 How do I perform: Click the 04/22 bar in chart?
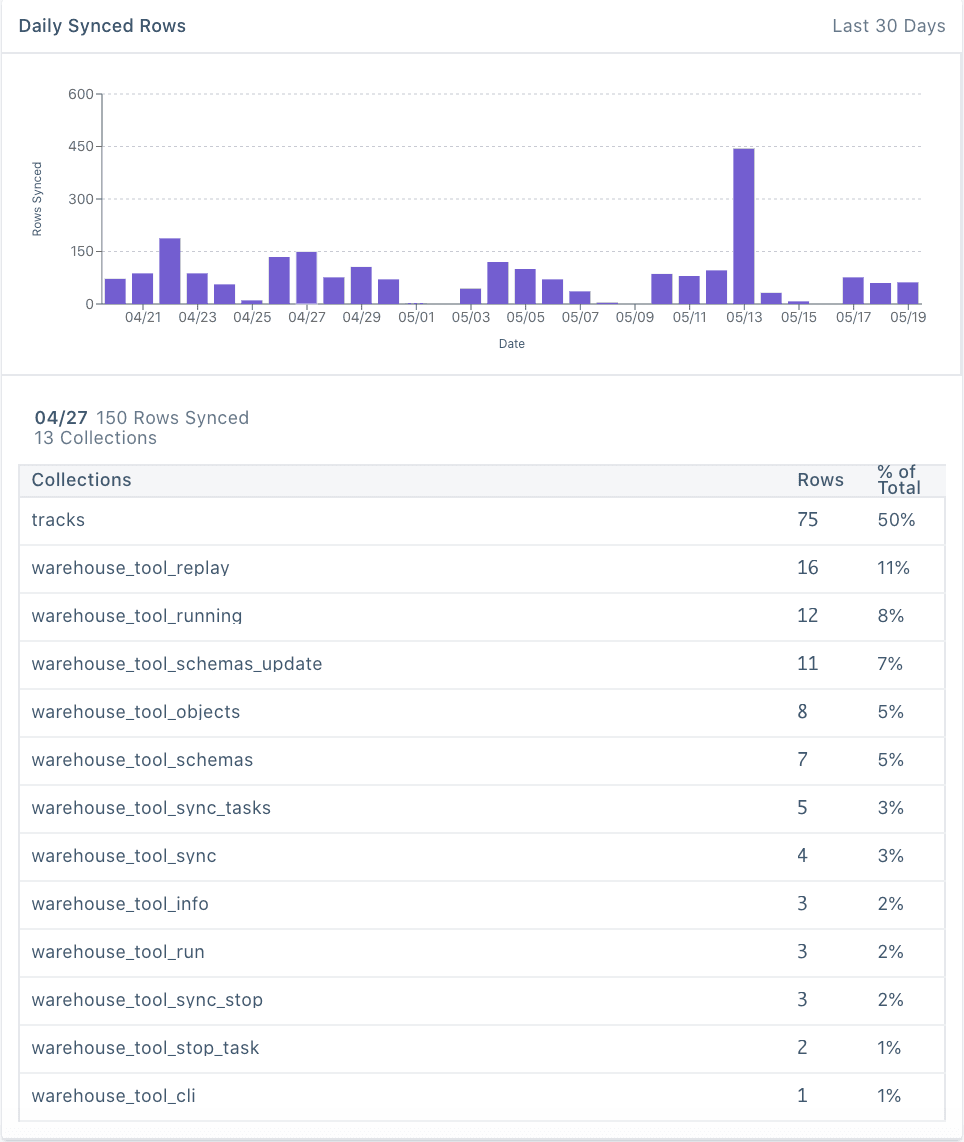click(x=170, y=271)
